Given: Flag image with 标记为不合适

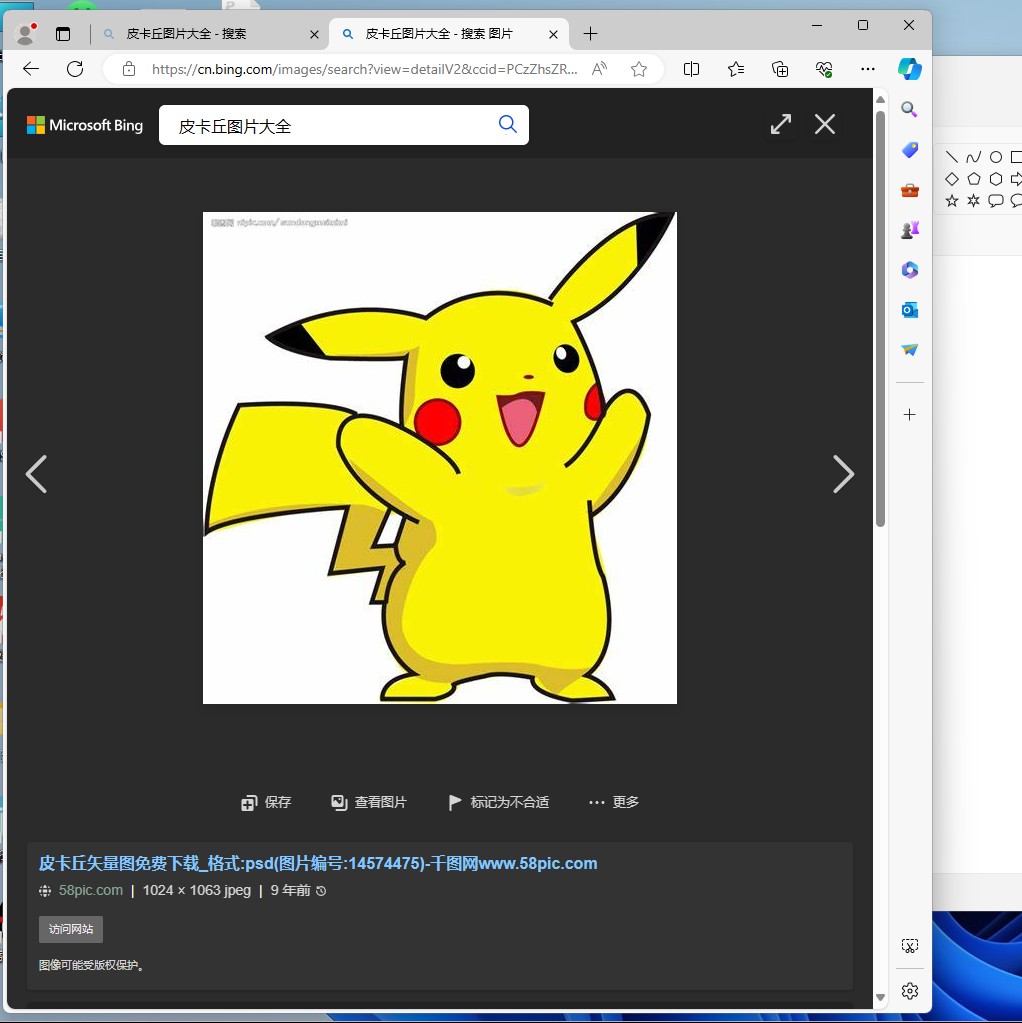Looking at the screenshot, I should pos(499,802).
